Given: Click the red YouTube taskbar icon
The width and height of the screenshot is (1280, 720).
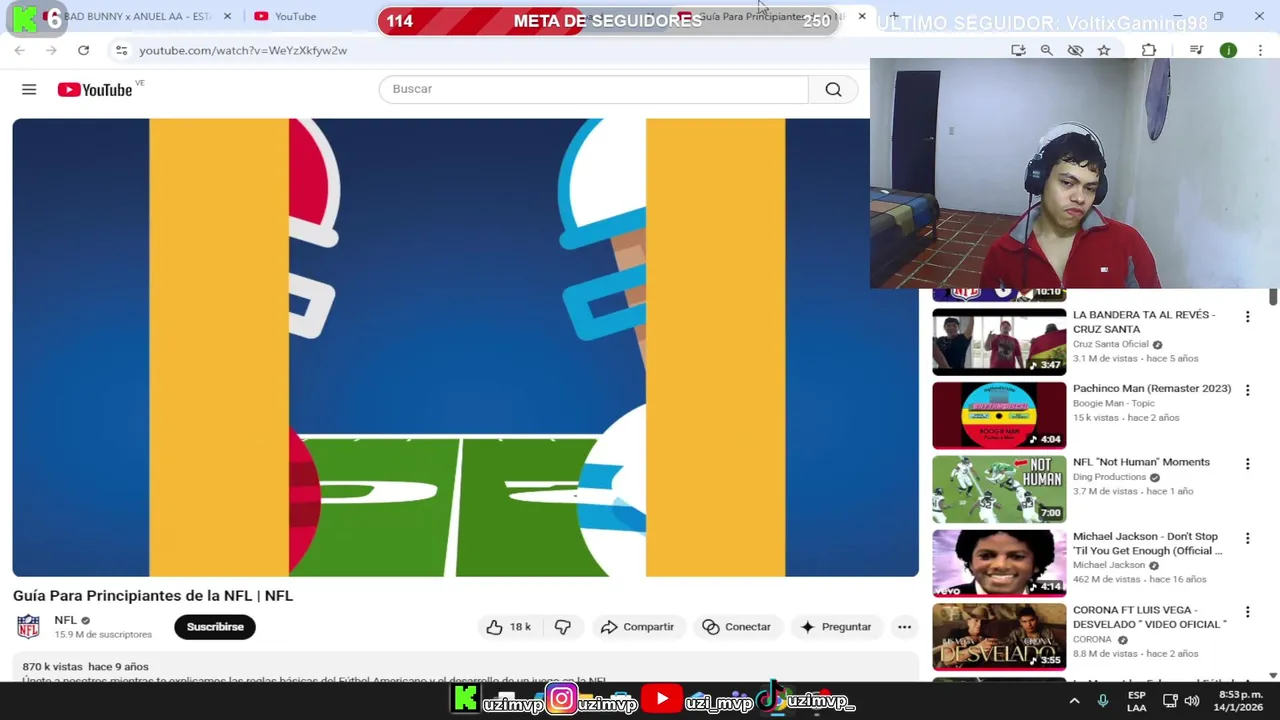Looking at the screenshot, I should 661,699.
